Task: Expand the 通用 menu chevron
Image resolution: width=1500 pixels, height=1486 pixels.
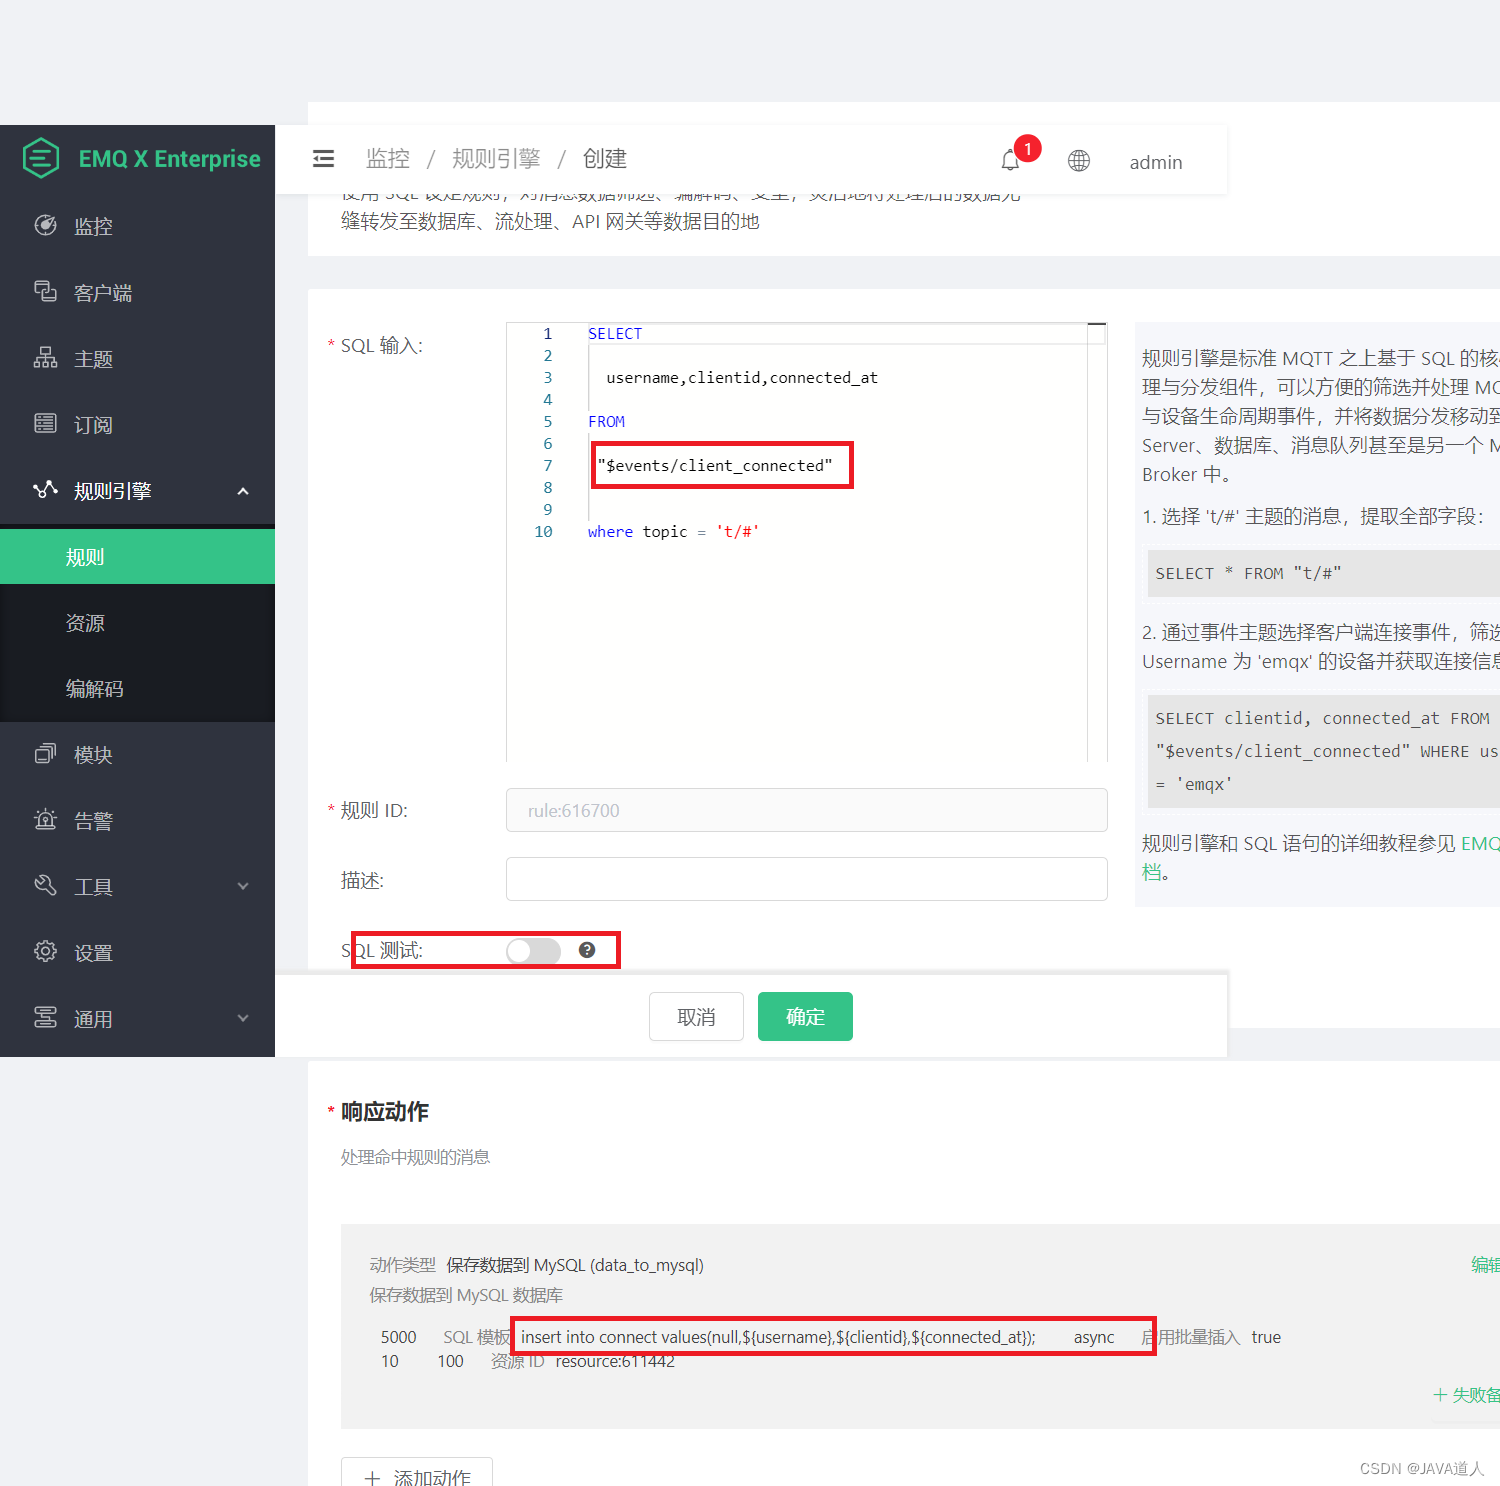Action: coord(243,1018)
